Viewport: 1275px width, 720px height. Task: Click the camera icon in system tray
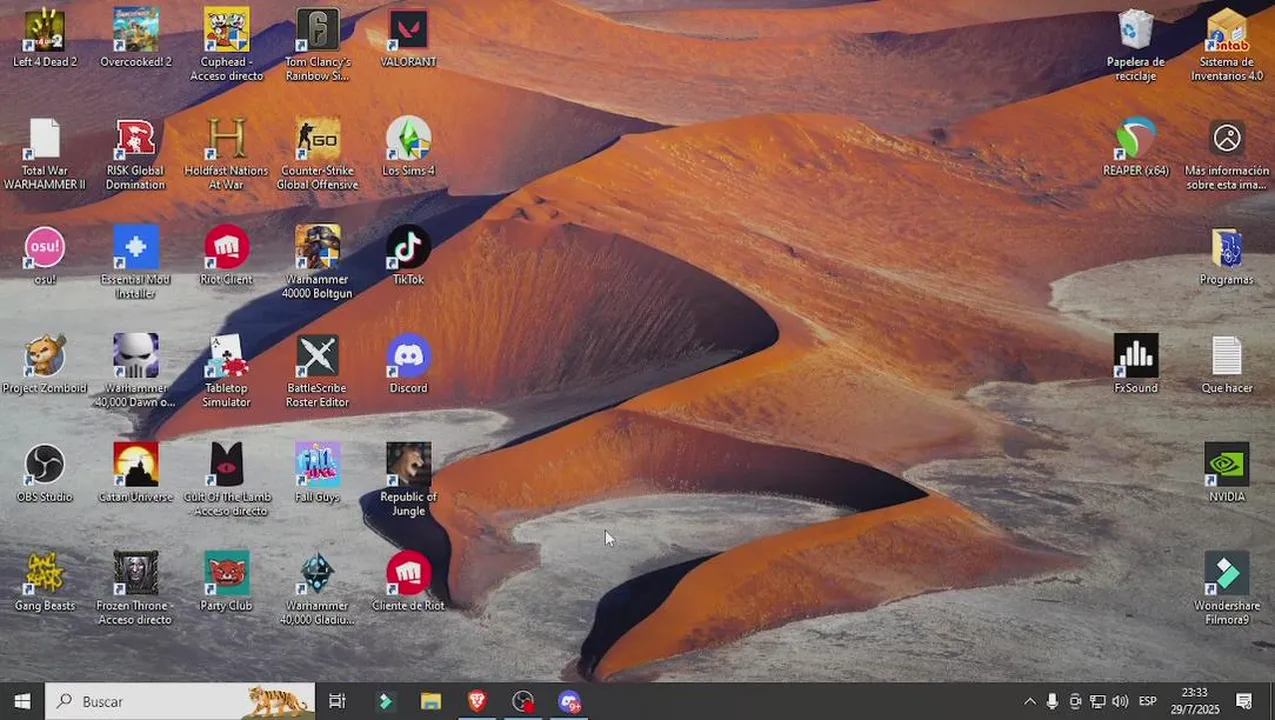tap(1075, 701)
